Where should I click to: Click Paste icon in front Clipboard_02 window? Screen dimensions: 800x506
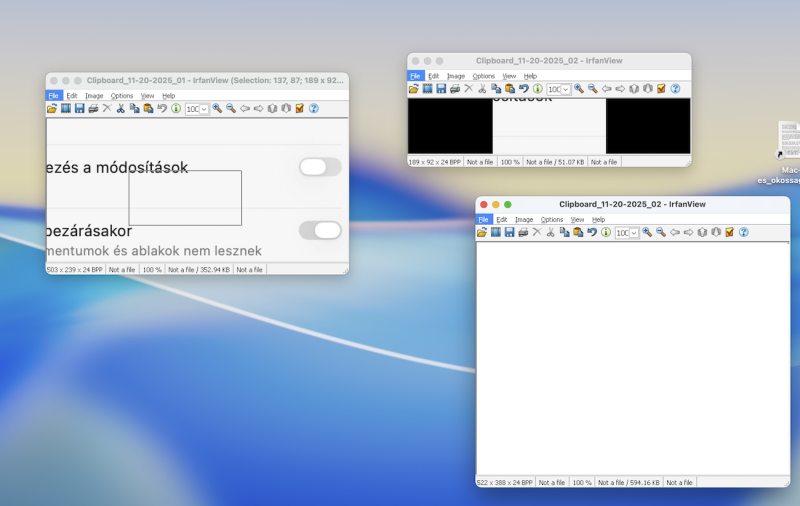pos(579,232)
